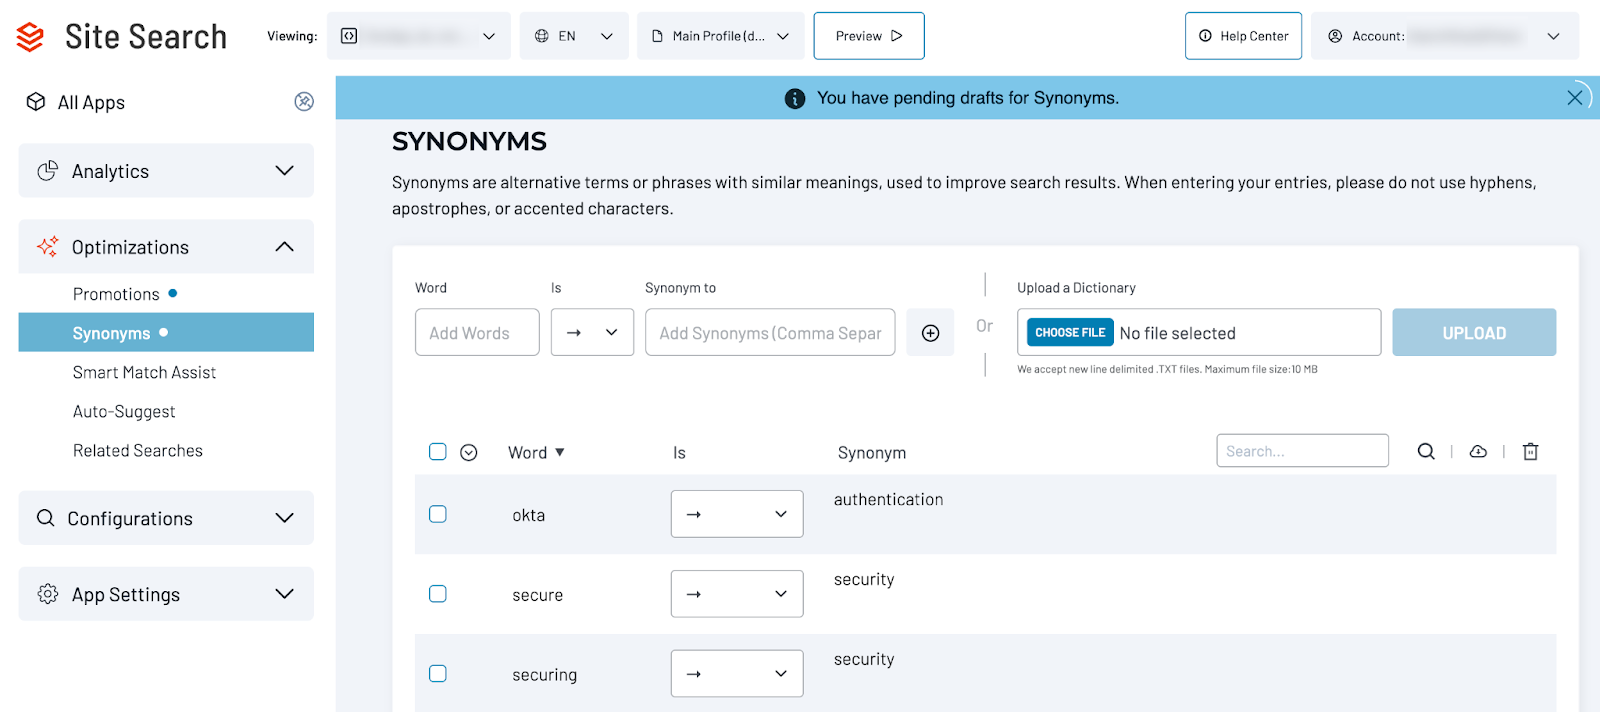Click the word 'securing' in the table
The width and height of the screenshot is (1600, 712).
pyautogui.click(x=544, y=675)
